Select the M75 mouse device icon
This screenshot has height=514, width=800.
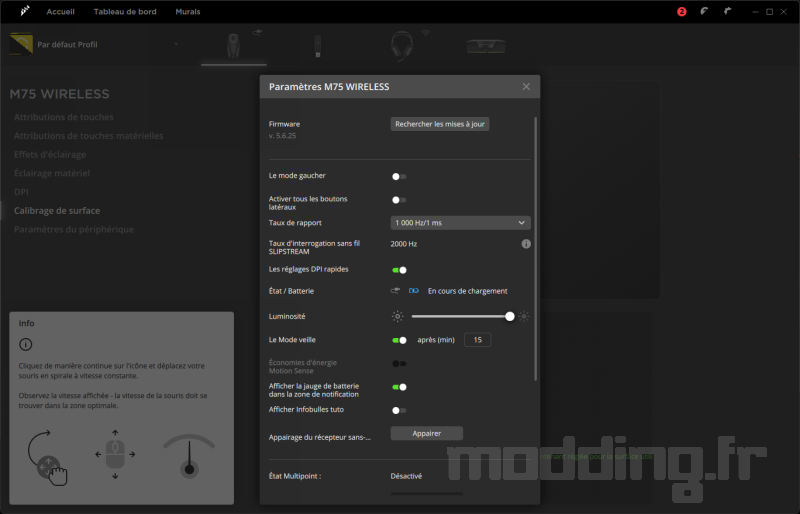tap(233, 45)
